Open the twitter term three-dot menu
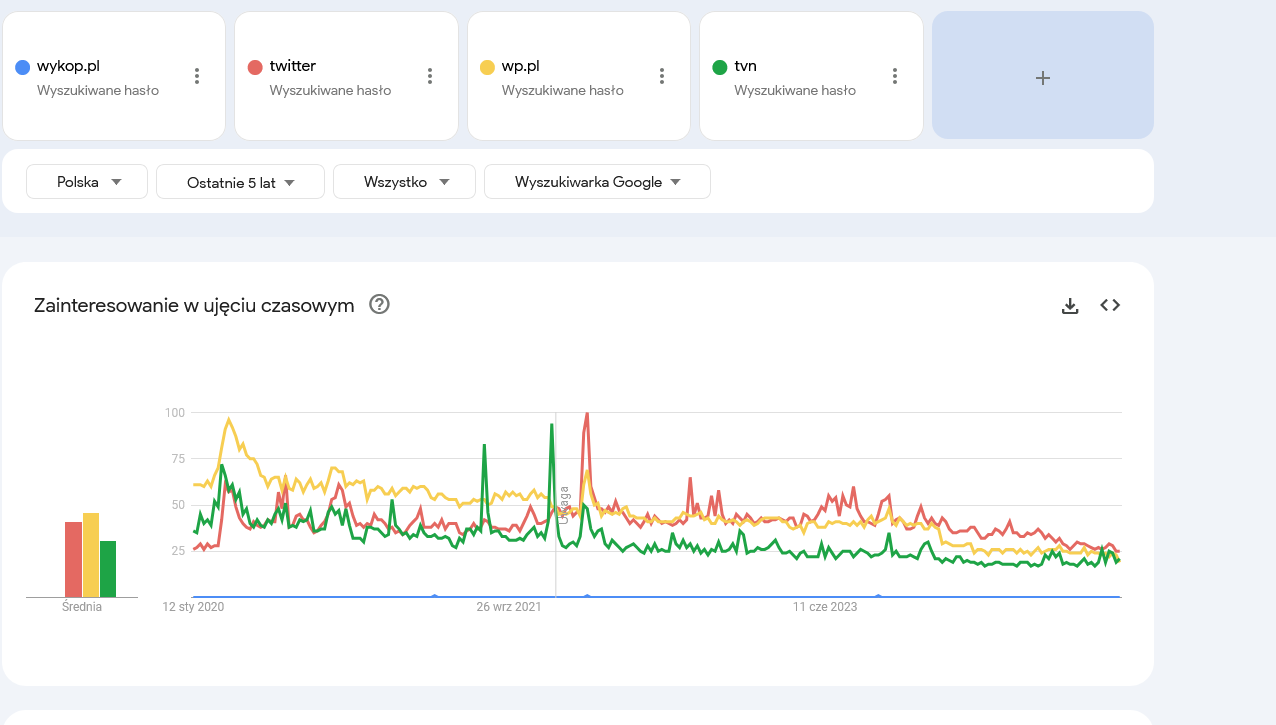Viewport: 1276px width, 725px height. 429,76
